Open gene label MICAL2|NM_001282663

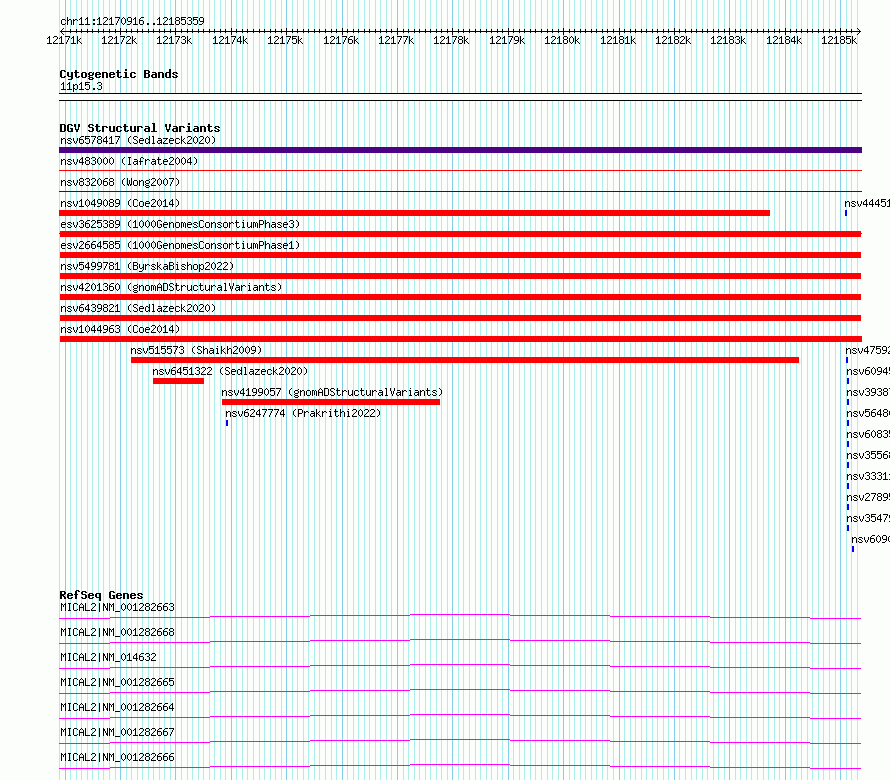pos(117,607)
